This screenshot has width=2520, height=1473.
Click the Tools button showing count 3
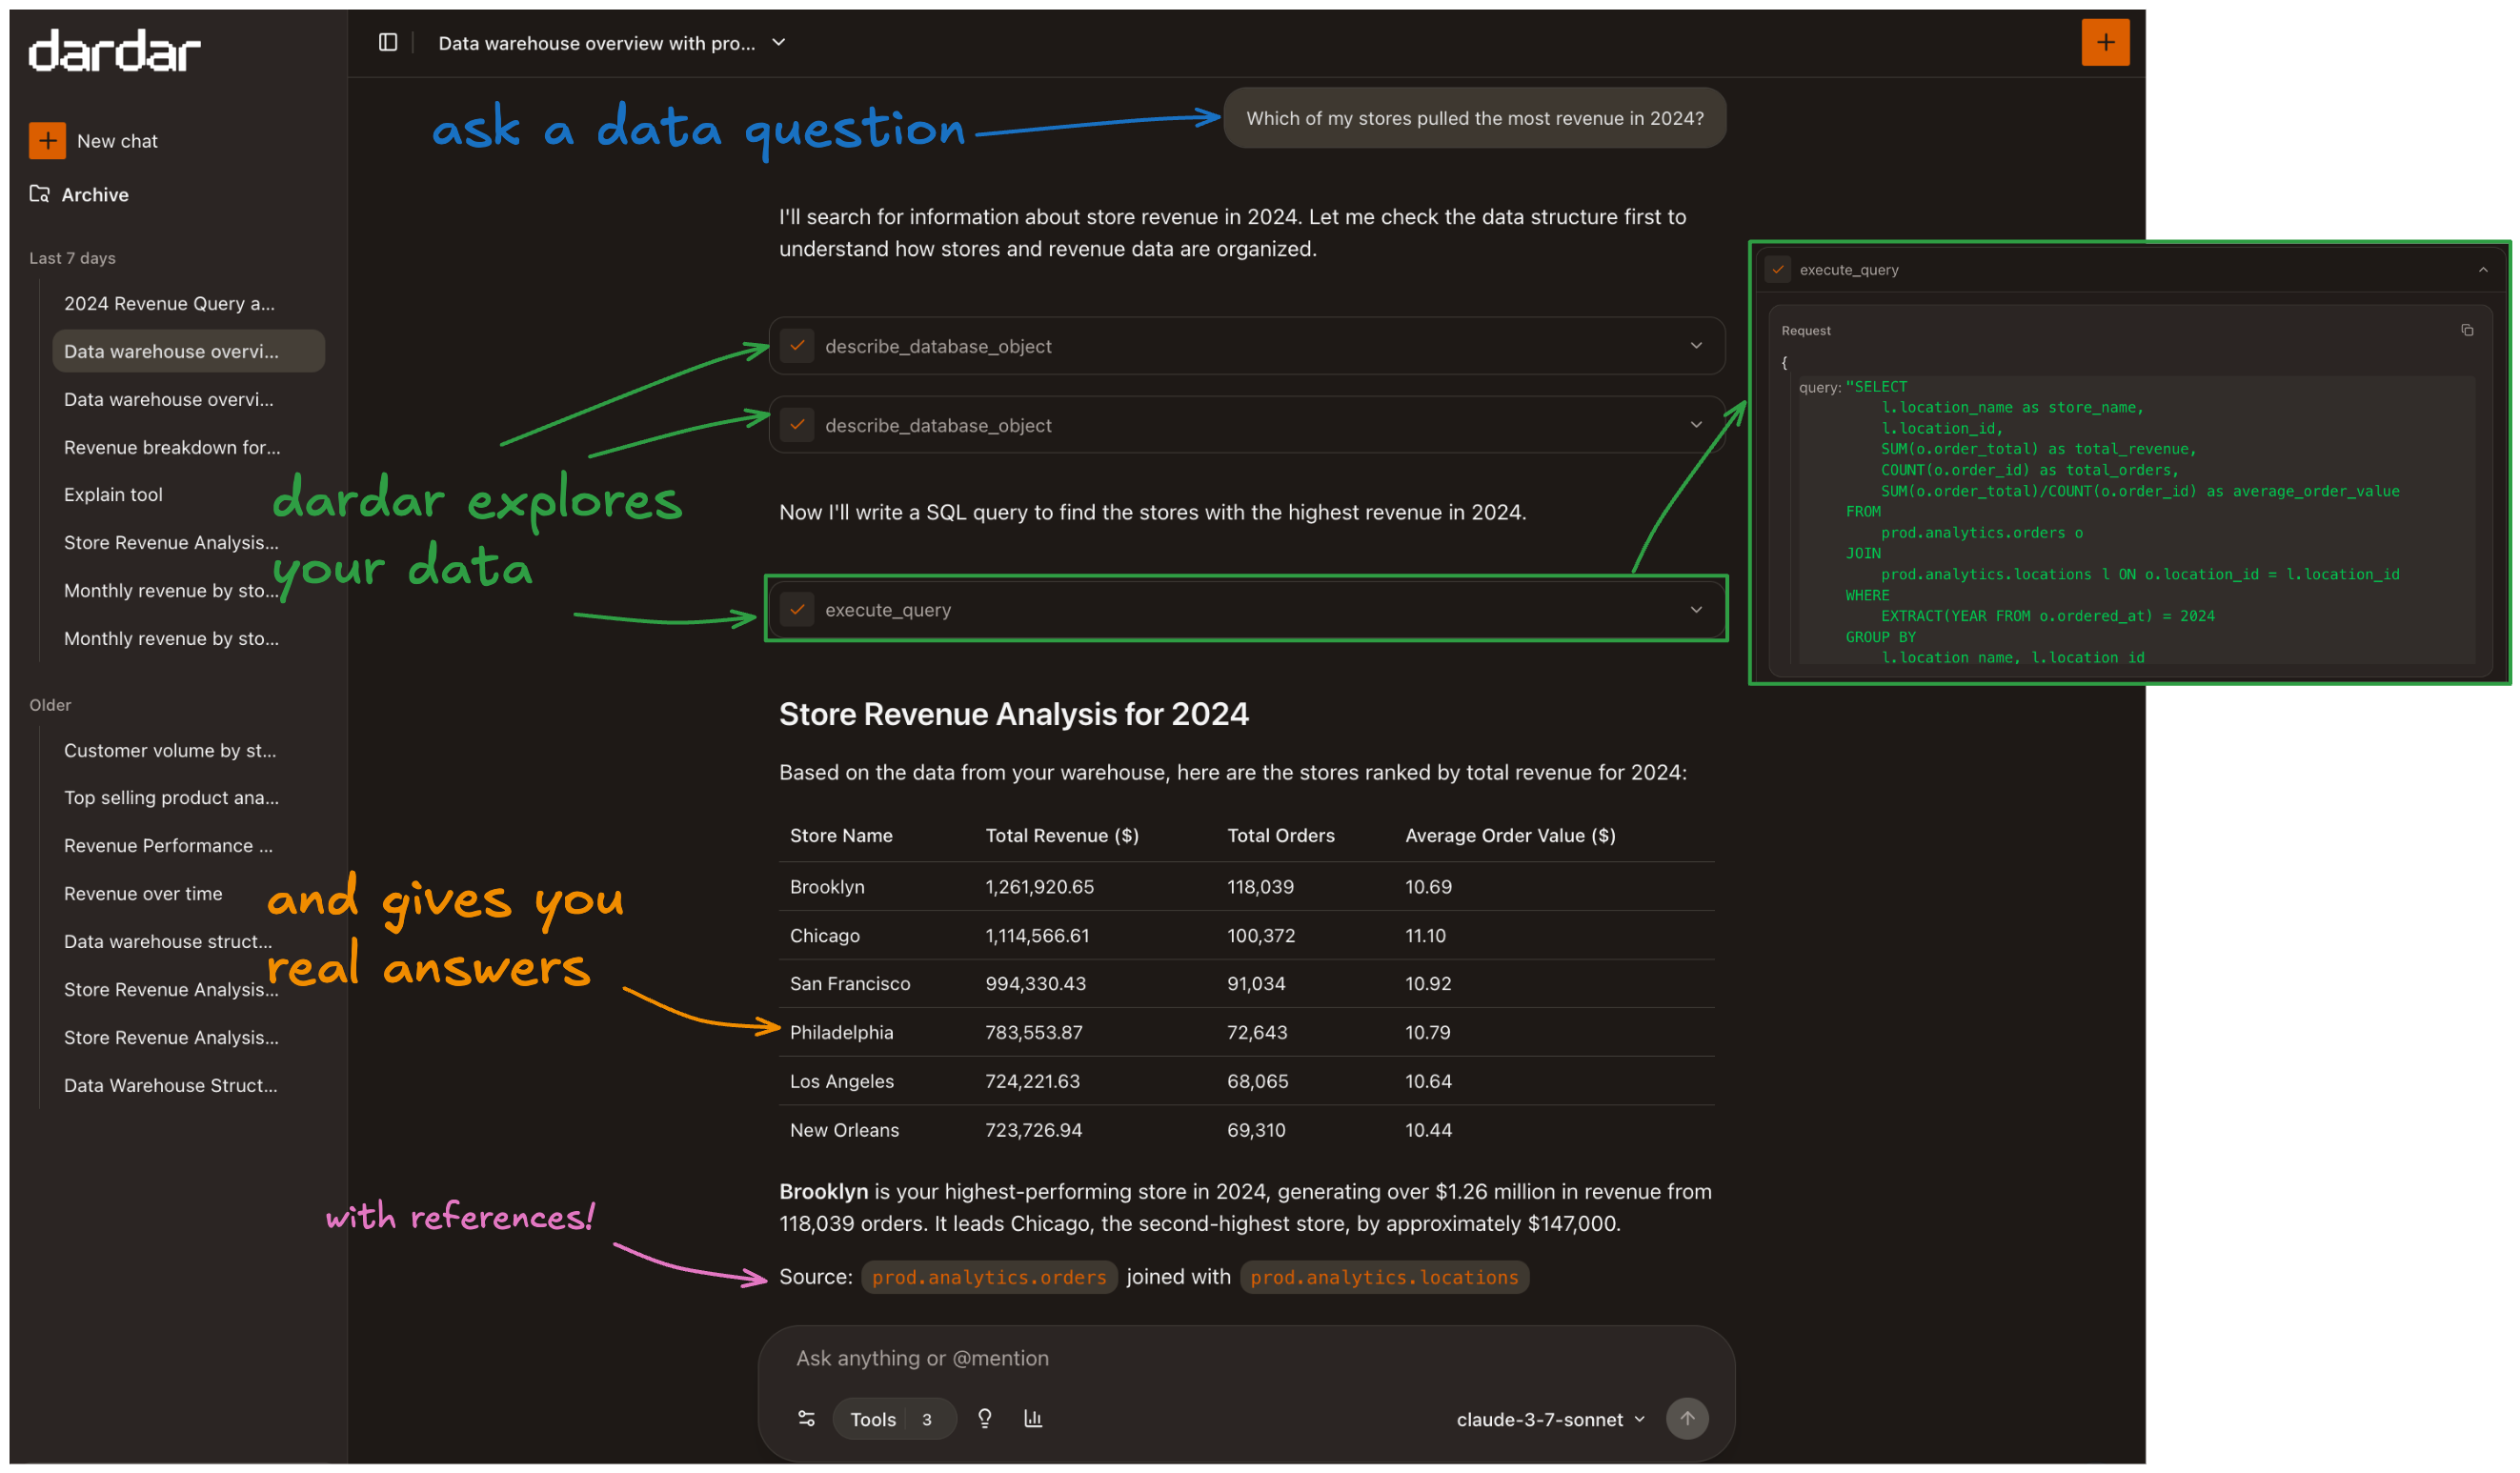pos(893,1418)
